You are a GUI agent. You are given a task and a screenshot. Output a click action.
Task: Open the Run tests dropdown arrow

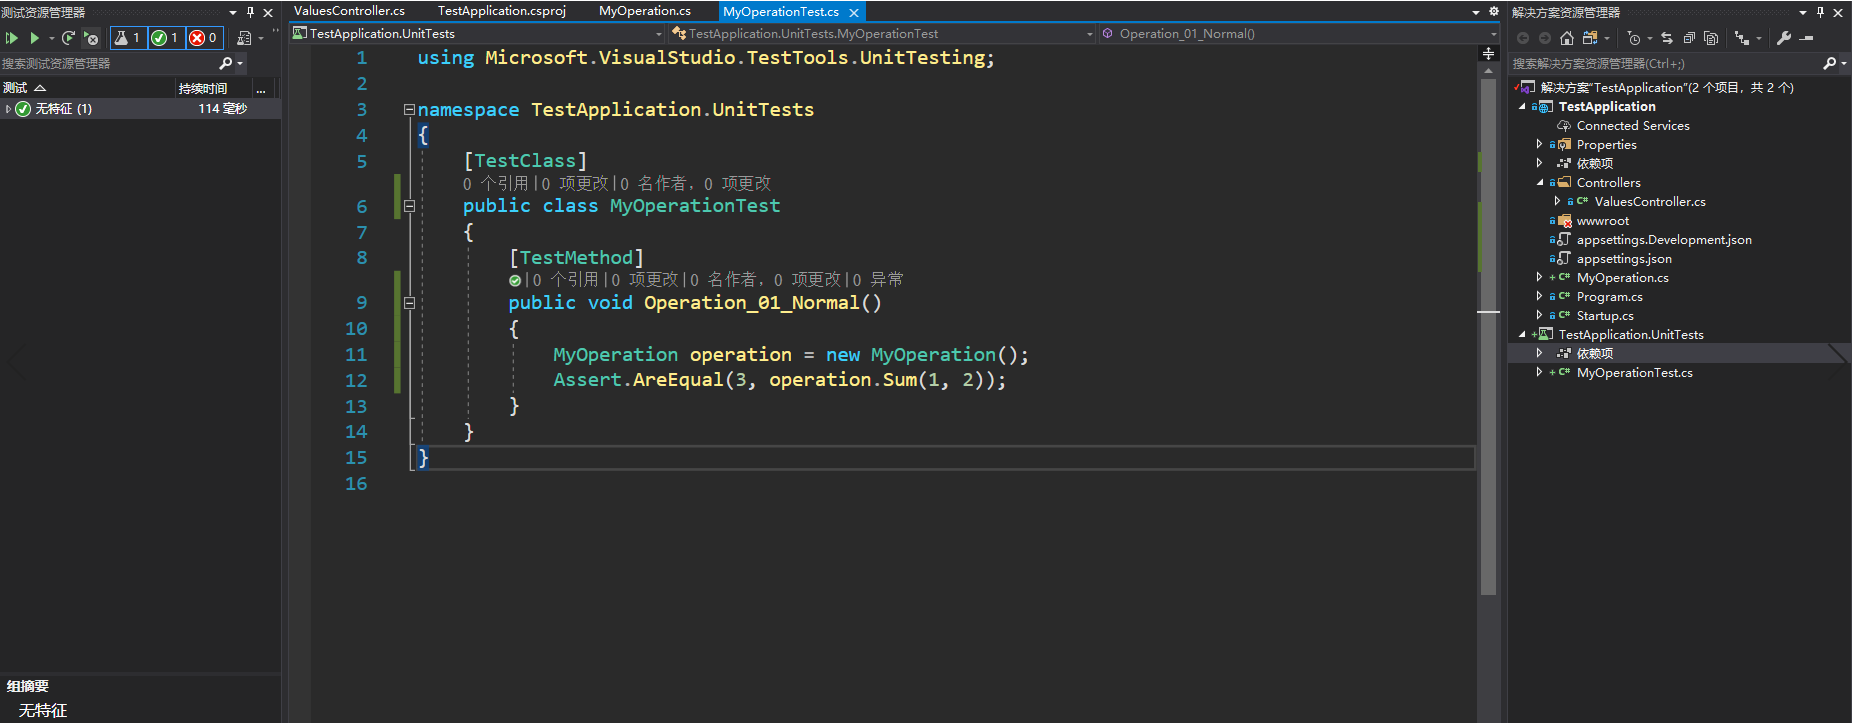point(51,38)
